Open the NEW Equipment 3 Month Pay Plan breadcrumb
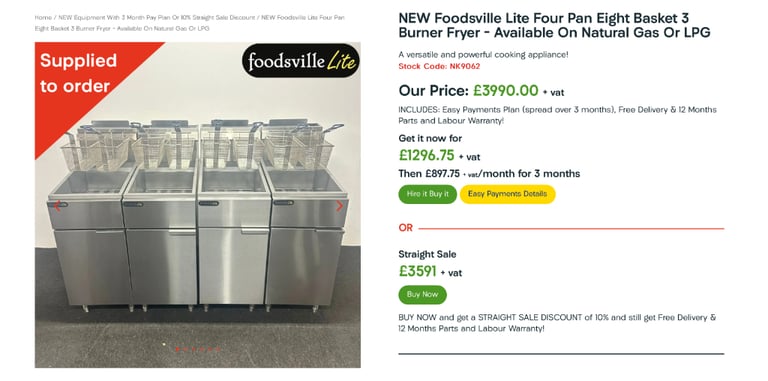768x381 pixels. pyautogui.click(x=157, y=18)
